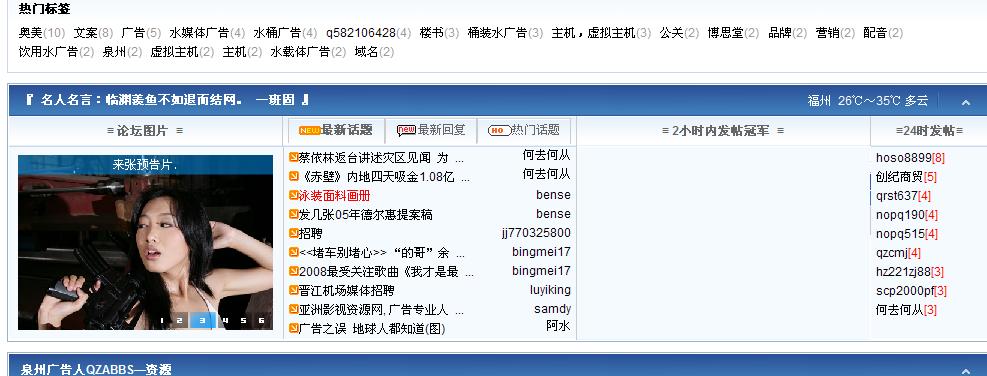Click orange icon beside 堵车别堵心 topic
Viewport: 987px width, 376px height.
293,252
